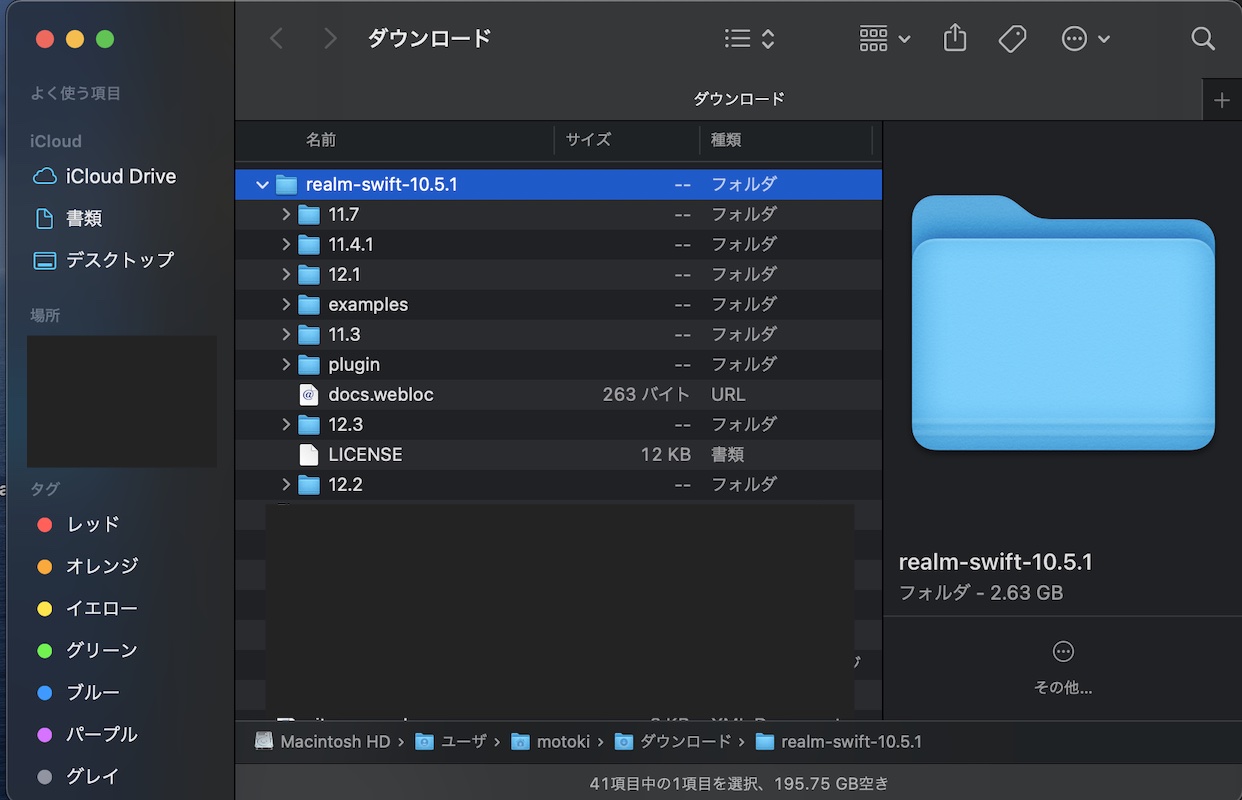Filter by gray グレイ tag dot
Screen dimensions: 1242x800
[44, 776]
